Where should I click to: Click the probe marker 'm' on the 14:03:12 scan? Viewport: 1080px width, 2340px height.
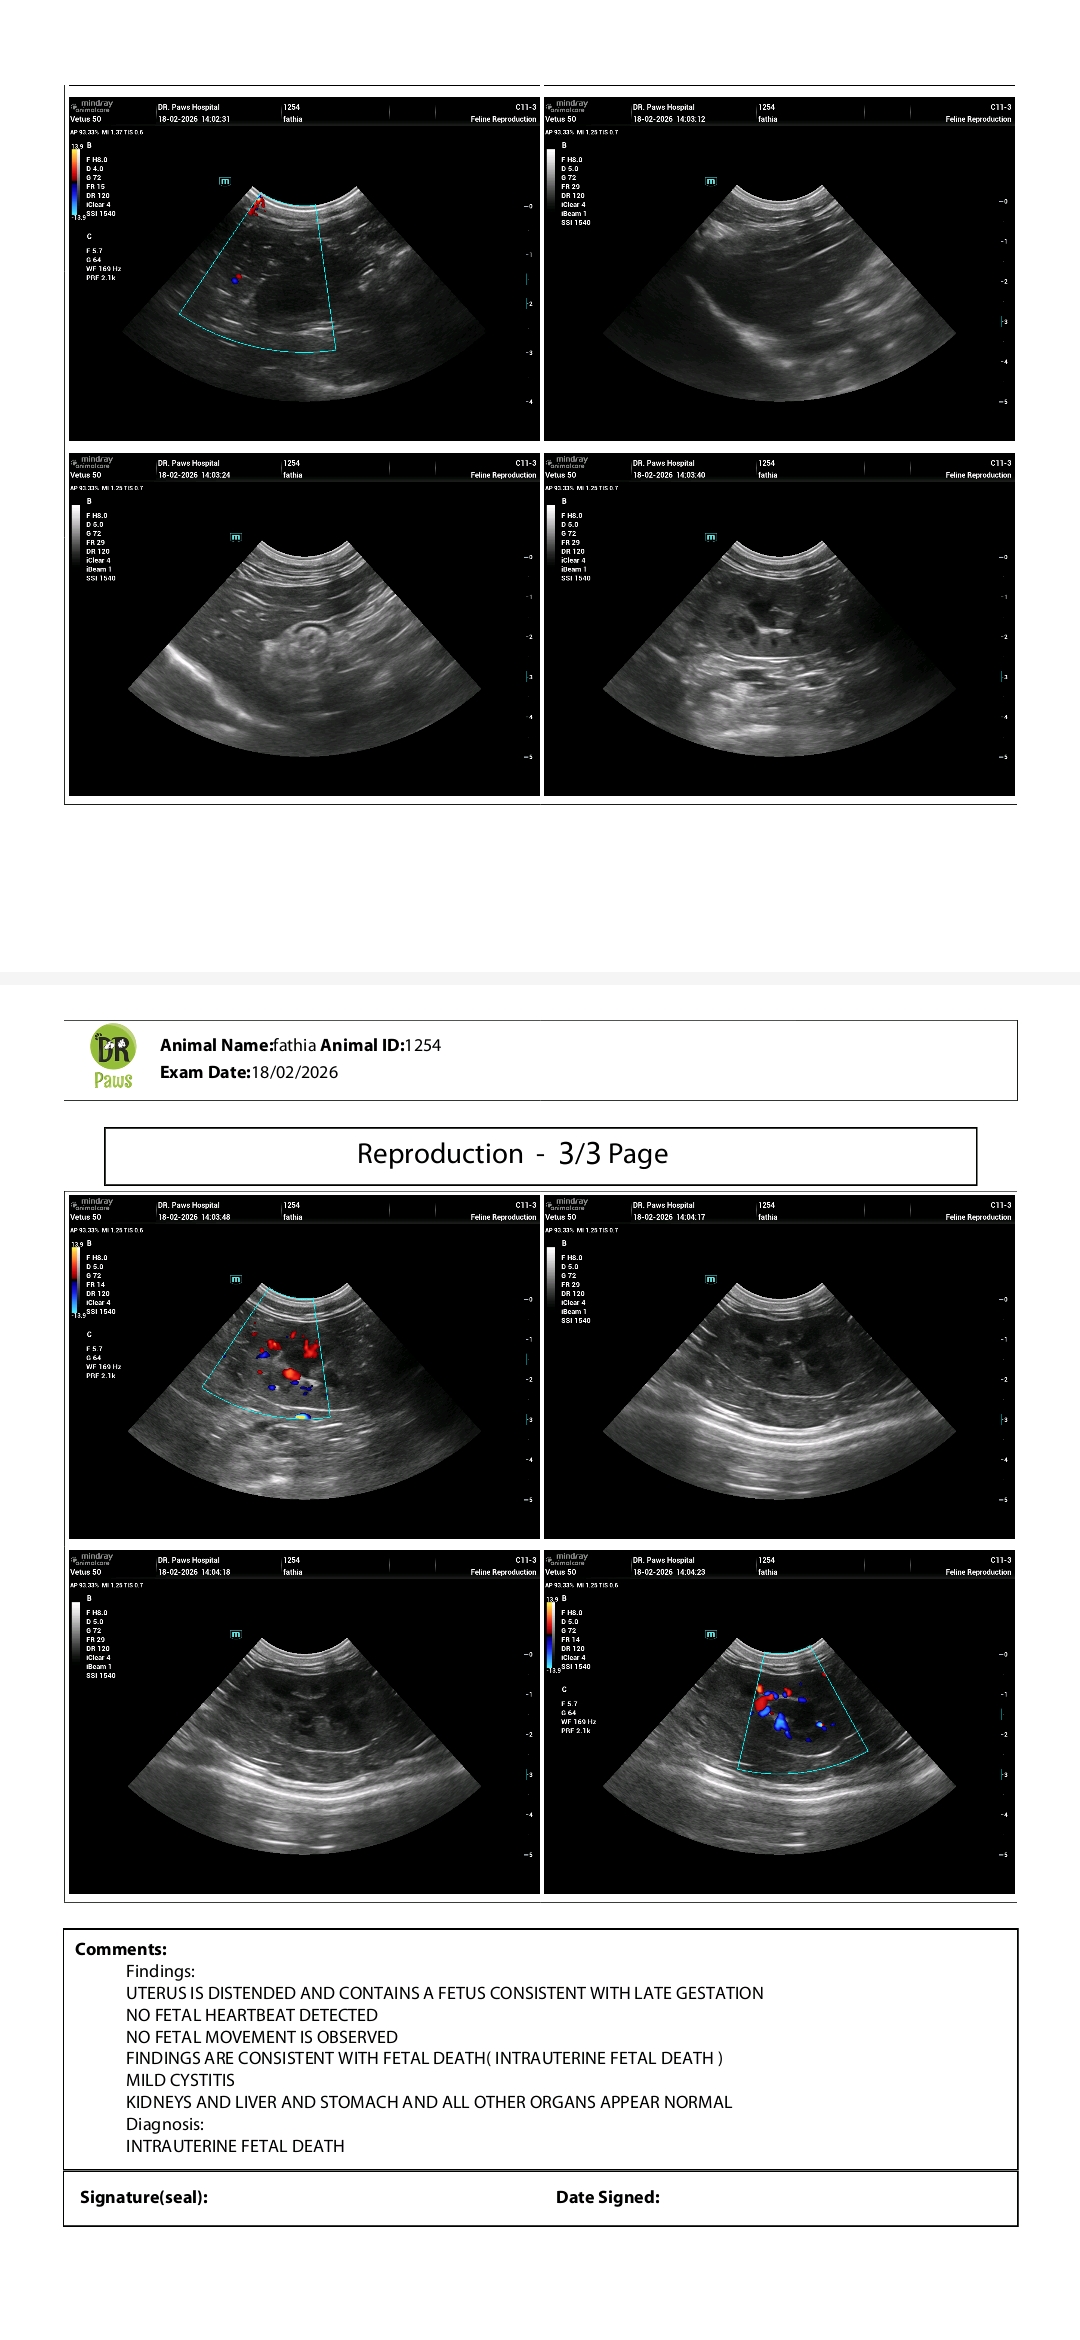[x=711, y=181]
